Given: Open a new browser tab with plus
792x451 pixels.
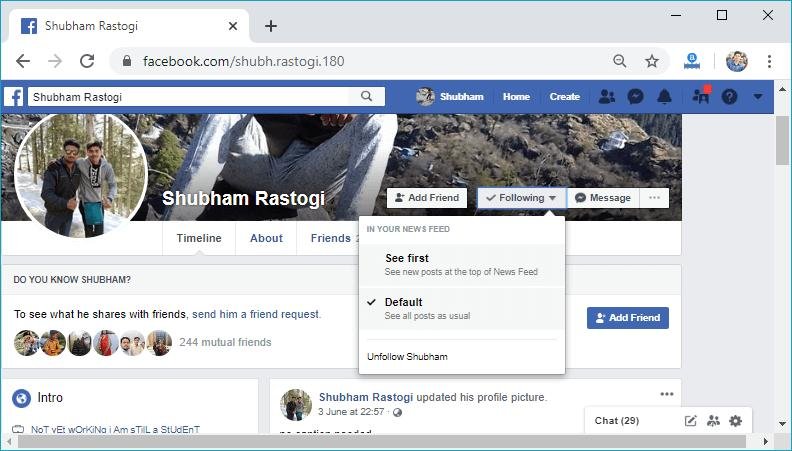Looking at the screenshot, I should tap(271, 26).
